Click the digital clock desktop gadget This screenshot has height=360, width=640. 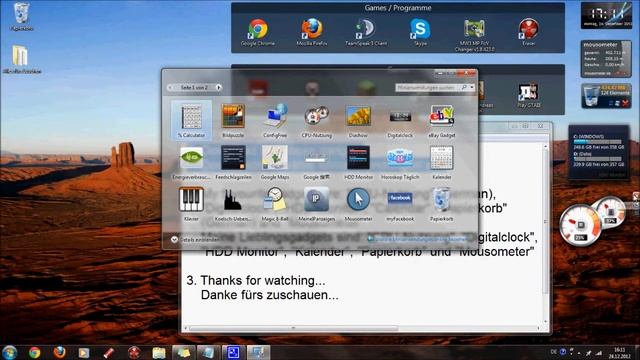click(x=606, y=16)
